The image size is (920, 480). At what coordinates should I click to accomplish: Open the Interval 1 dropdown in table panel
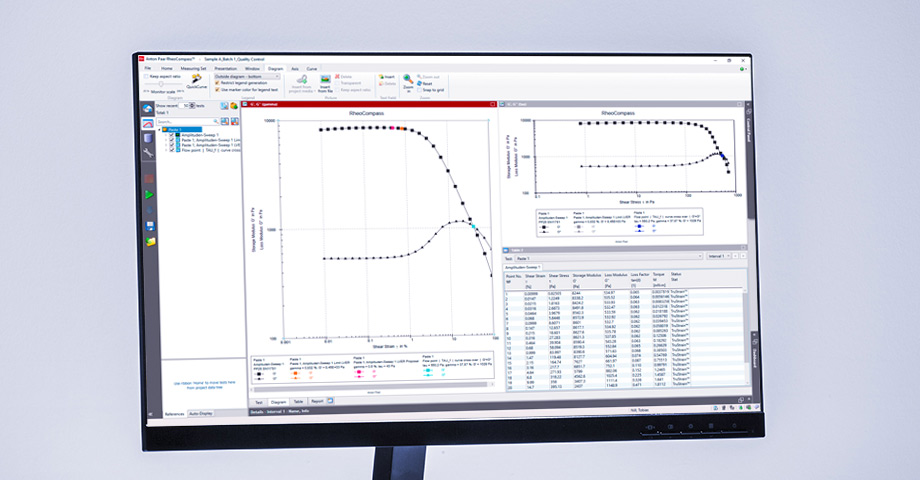(x=718, y=257)
